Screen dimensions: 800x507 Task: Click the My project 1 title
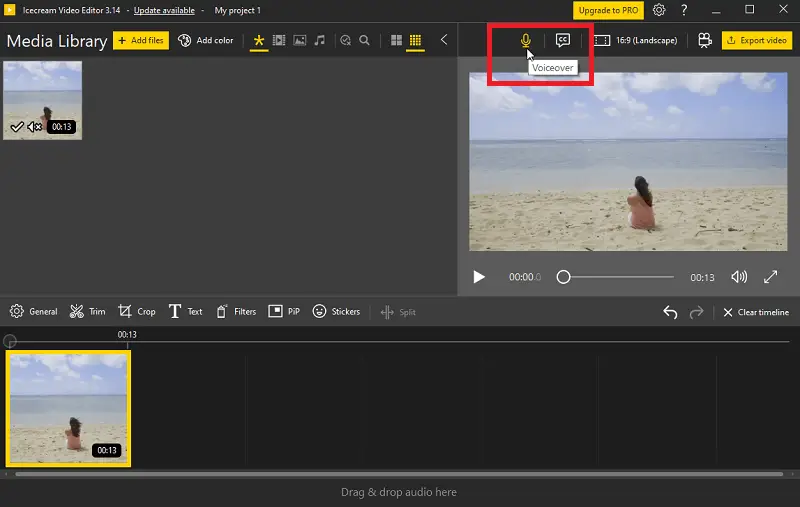[x=237, y=10]
